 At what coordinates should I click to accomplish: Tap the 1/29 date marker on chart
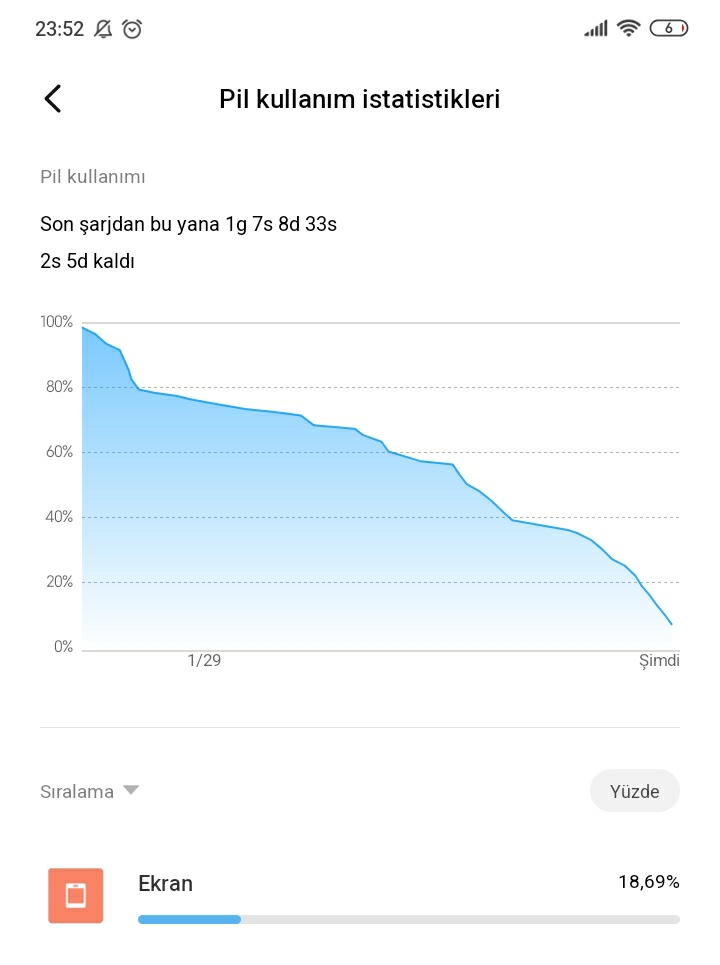204,660
